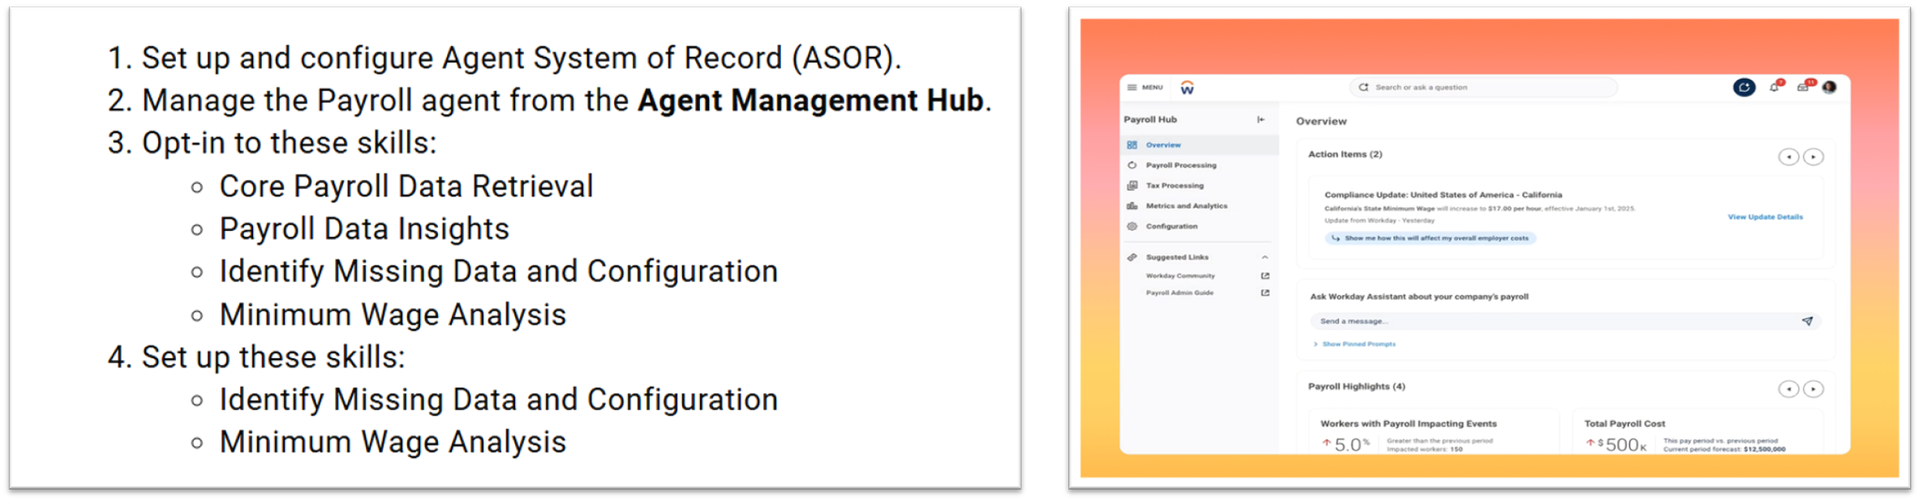This screenshot has height=501, width=1920.
Task: Open the notifications bell icon
Action: [x=1774, y=88]
